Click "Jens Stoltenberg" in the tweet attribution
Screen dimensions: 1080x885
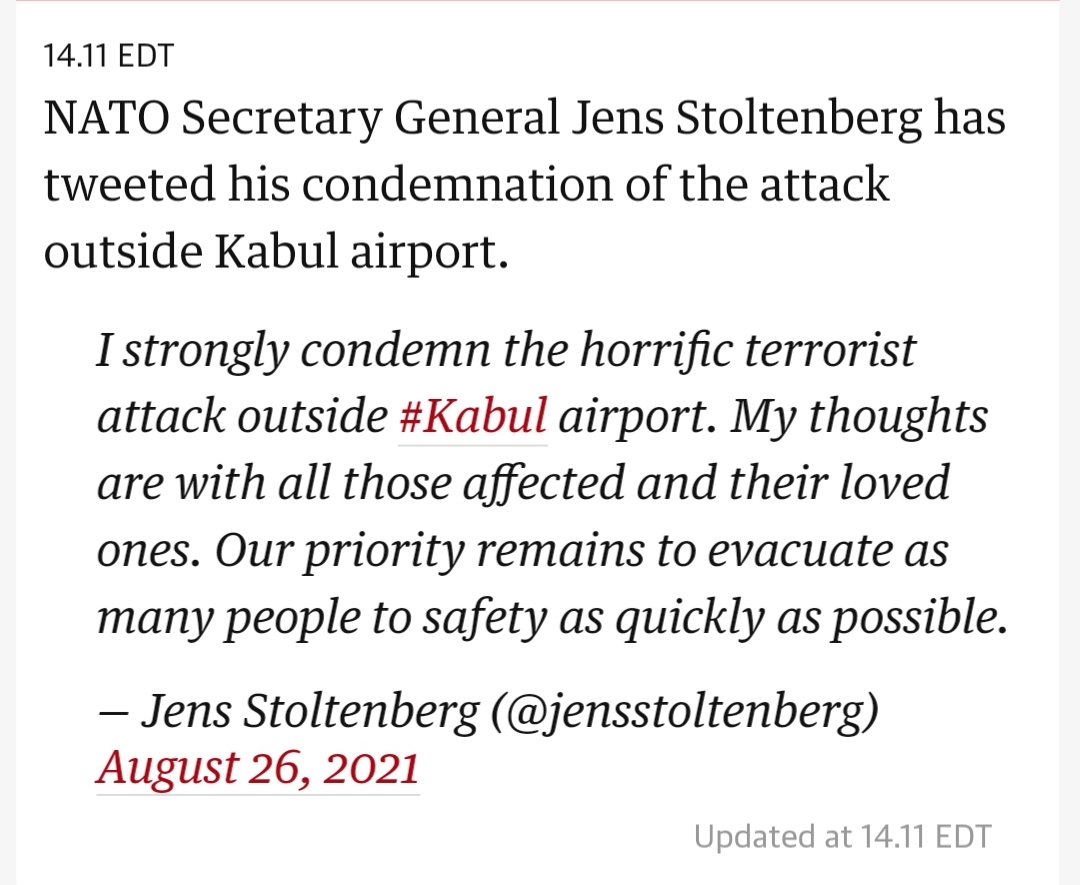310,711
